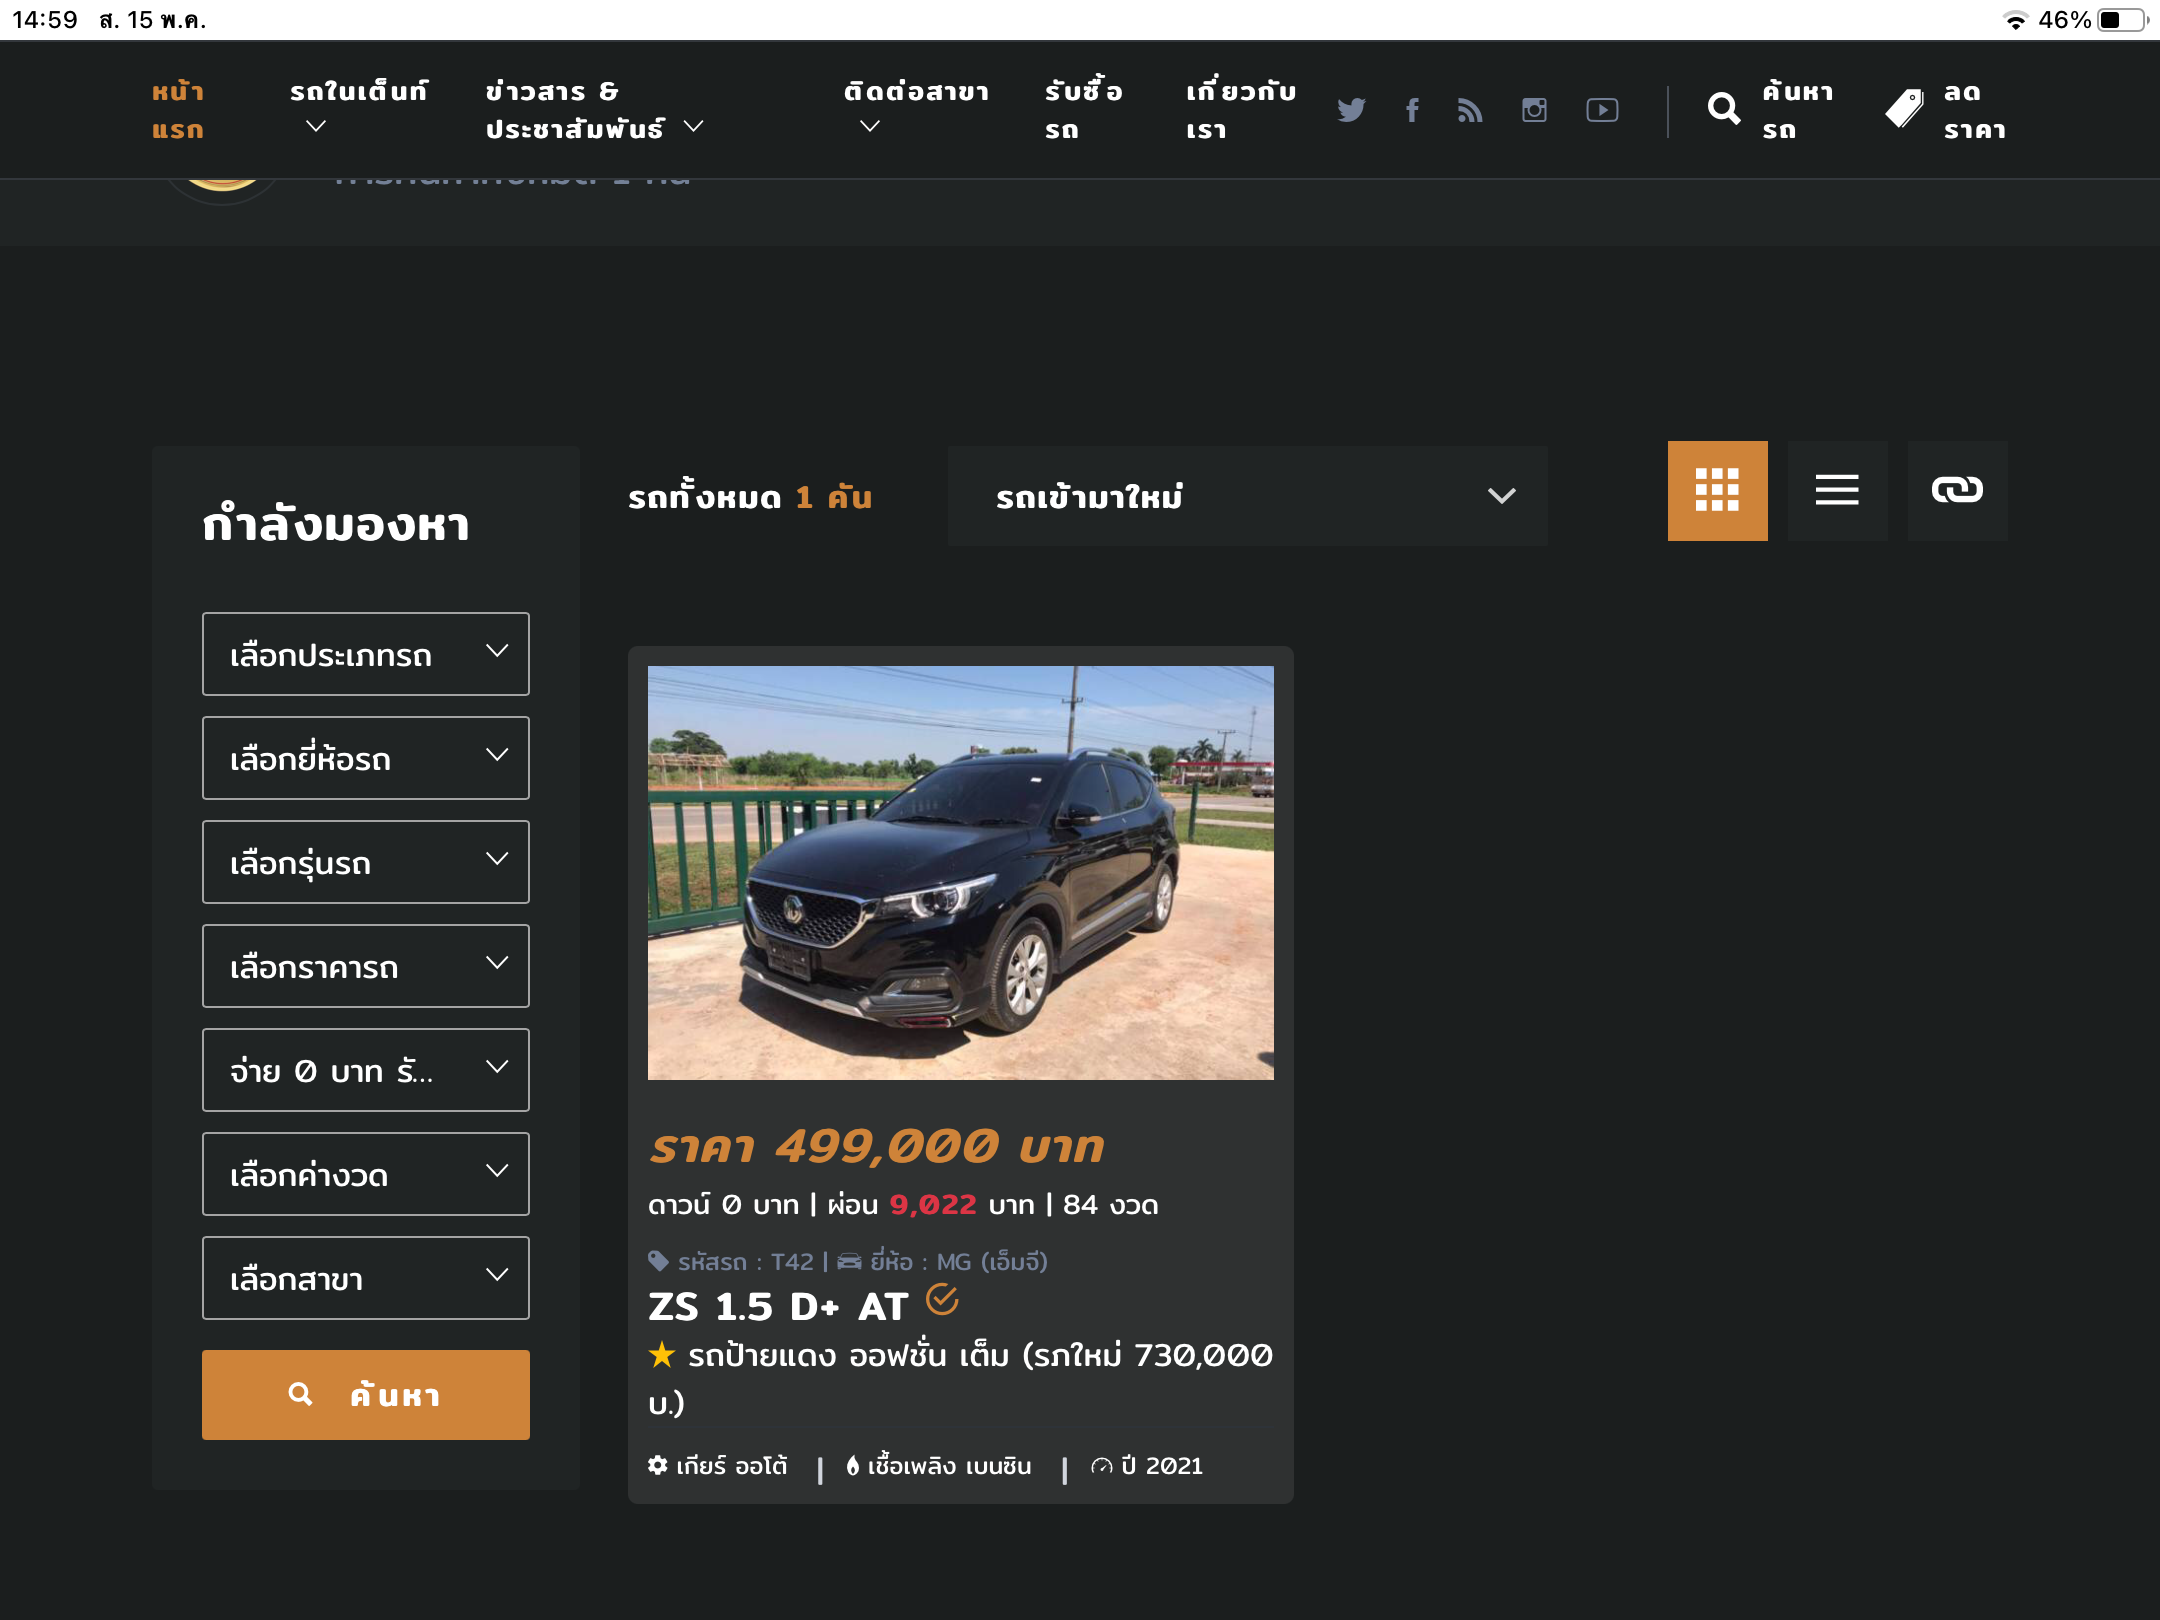Open the เลือกยี่ห้อรถ brand dropdown
Image resolution: width=2160 pixels, height=1620 pixels.
coord(366,758)
